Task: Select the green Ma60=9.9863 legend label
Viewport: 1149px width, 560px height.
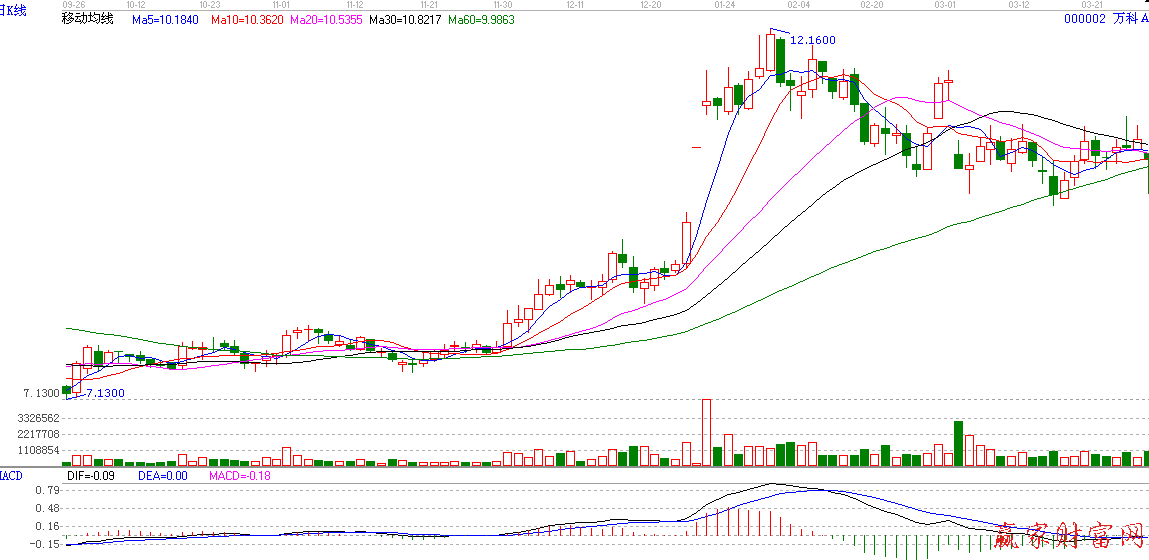Action: pyautogui.click(x=481, y=19)
